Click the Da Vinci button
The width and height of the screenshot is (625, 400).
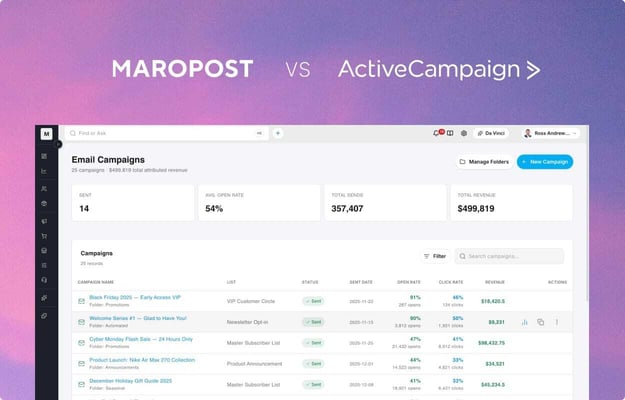pyautogui.click(x=491, y=133)
